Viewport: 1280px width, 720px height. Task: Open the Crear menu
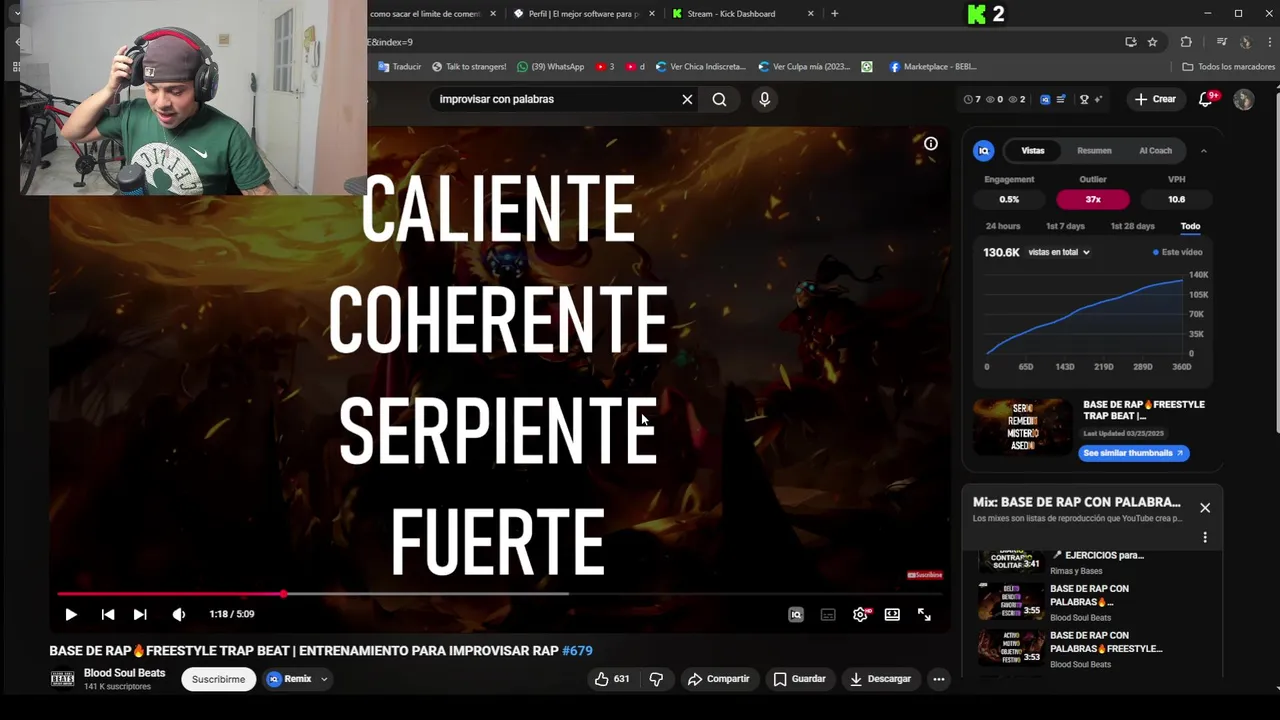coord(1155,99)
